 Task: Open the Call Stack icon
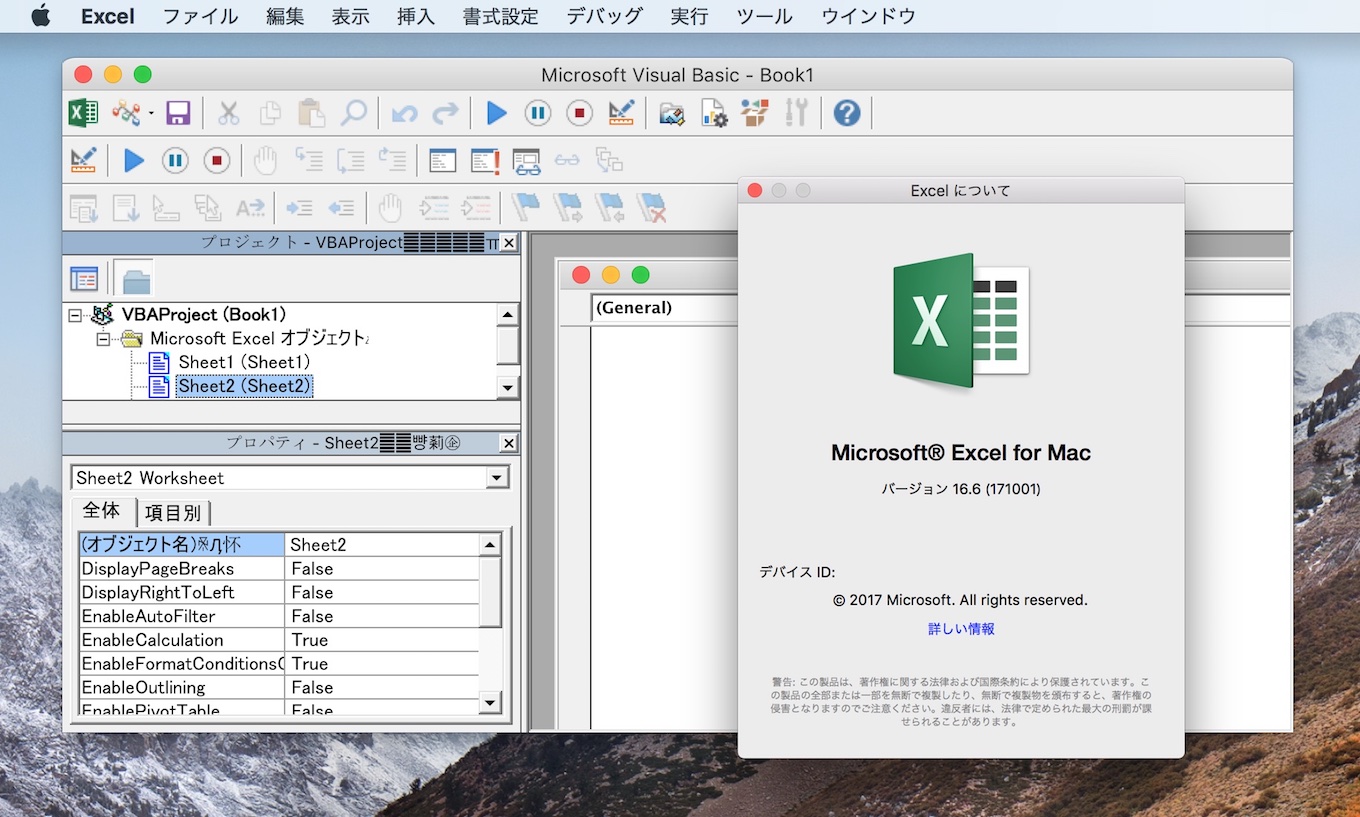pos(609,160)
